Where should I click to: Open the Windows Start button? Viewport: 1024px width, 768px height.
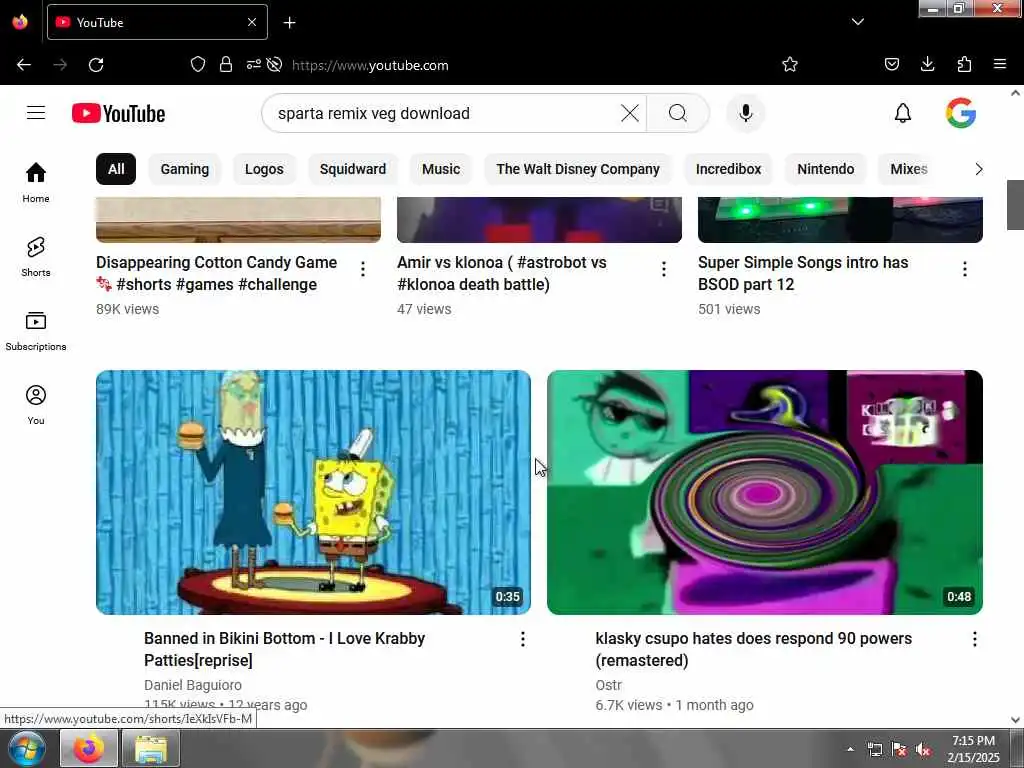[x=27, y=749]
